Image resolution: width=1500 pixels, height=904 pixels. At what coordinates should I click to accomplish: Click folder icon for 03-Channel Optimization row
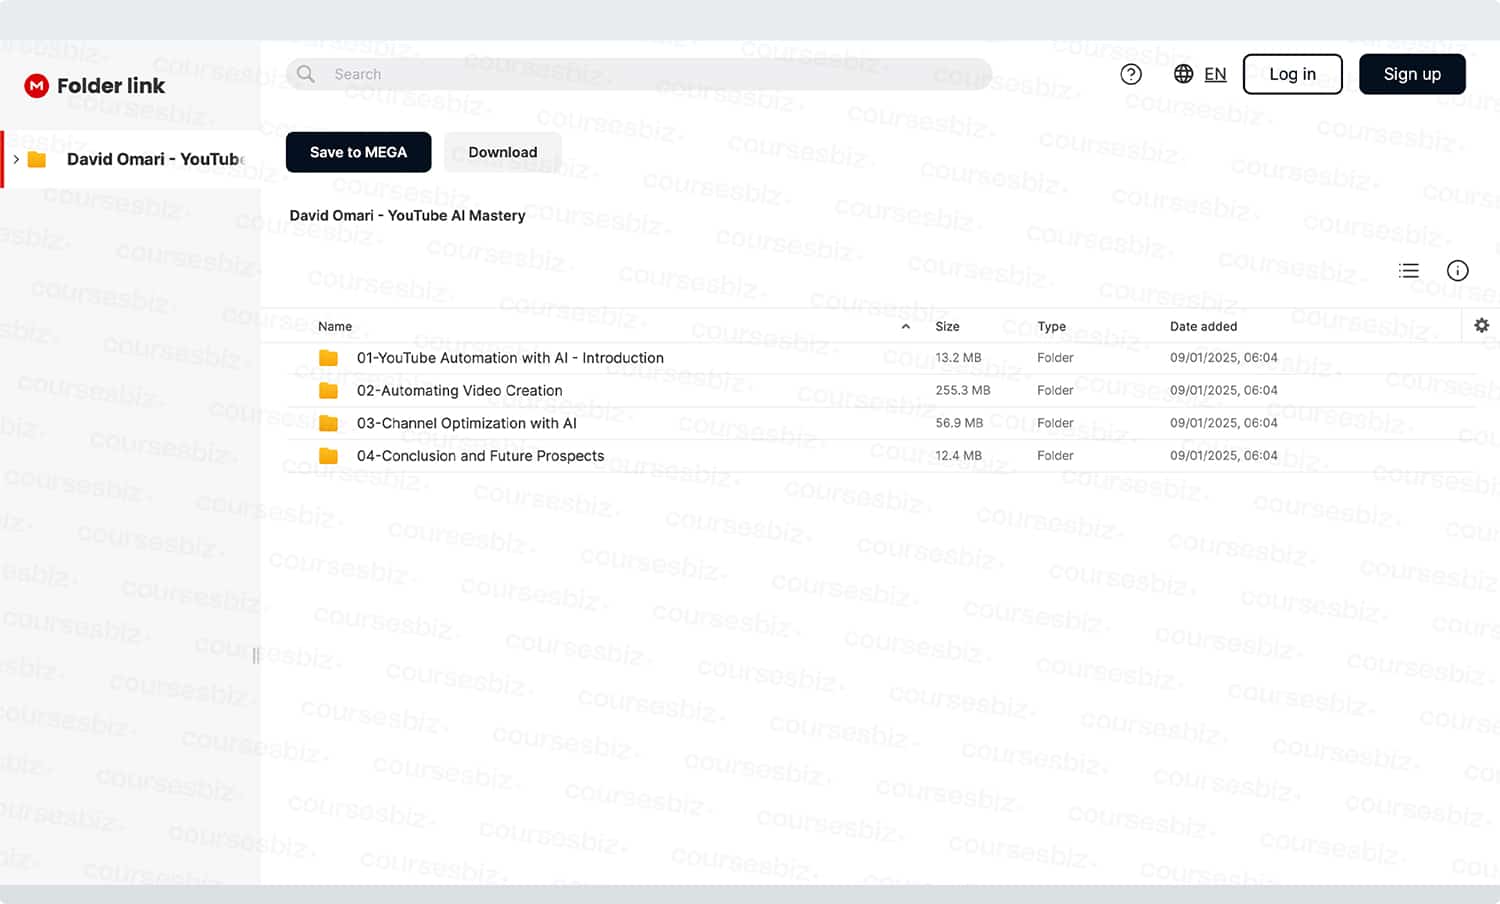(328, 423)
